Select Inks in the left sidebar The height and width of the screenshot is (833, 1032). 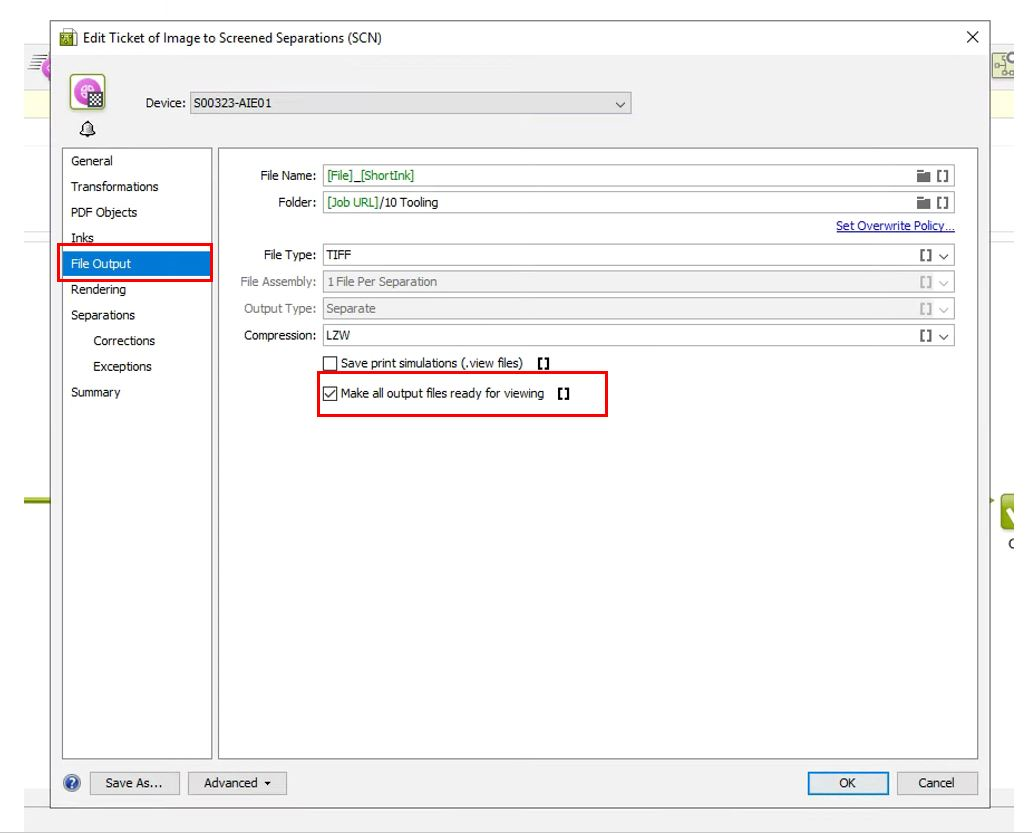[x=82, y=237]
